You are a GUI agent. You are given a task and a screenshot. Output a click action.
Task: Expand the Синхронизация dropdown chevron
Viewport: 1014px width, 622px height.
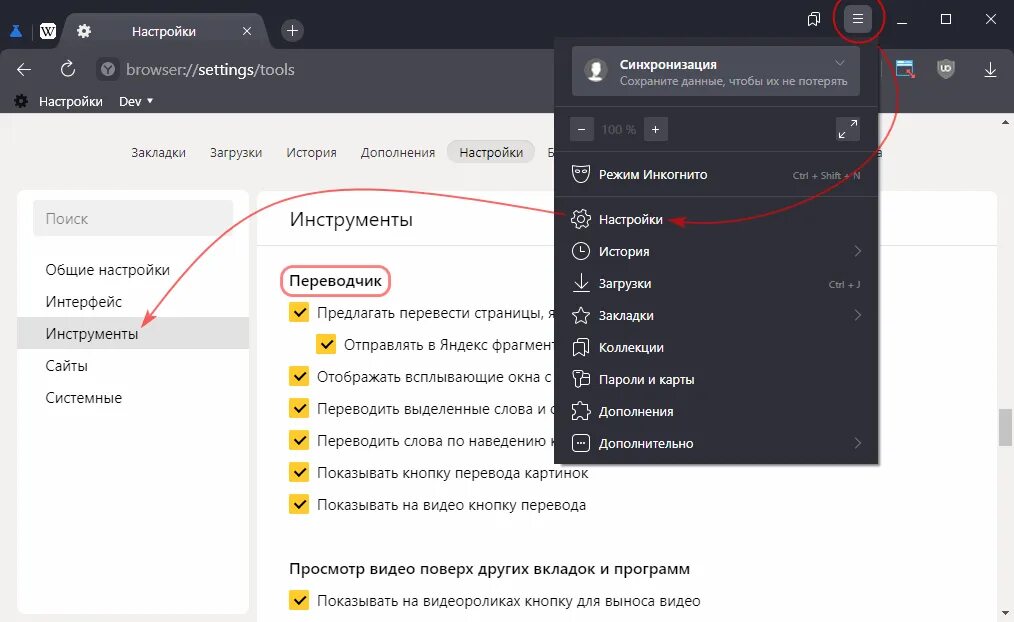[x=839, y=63]
